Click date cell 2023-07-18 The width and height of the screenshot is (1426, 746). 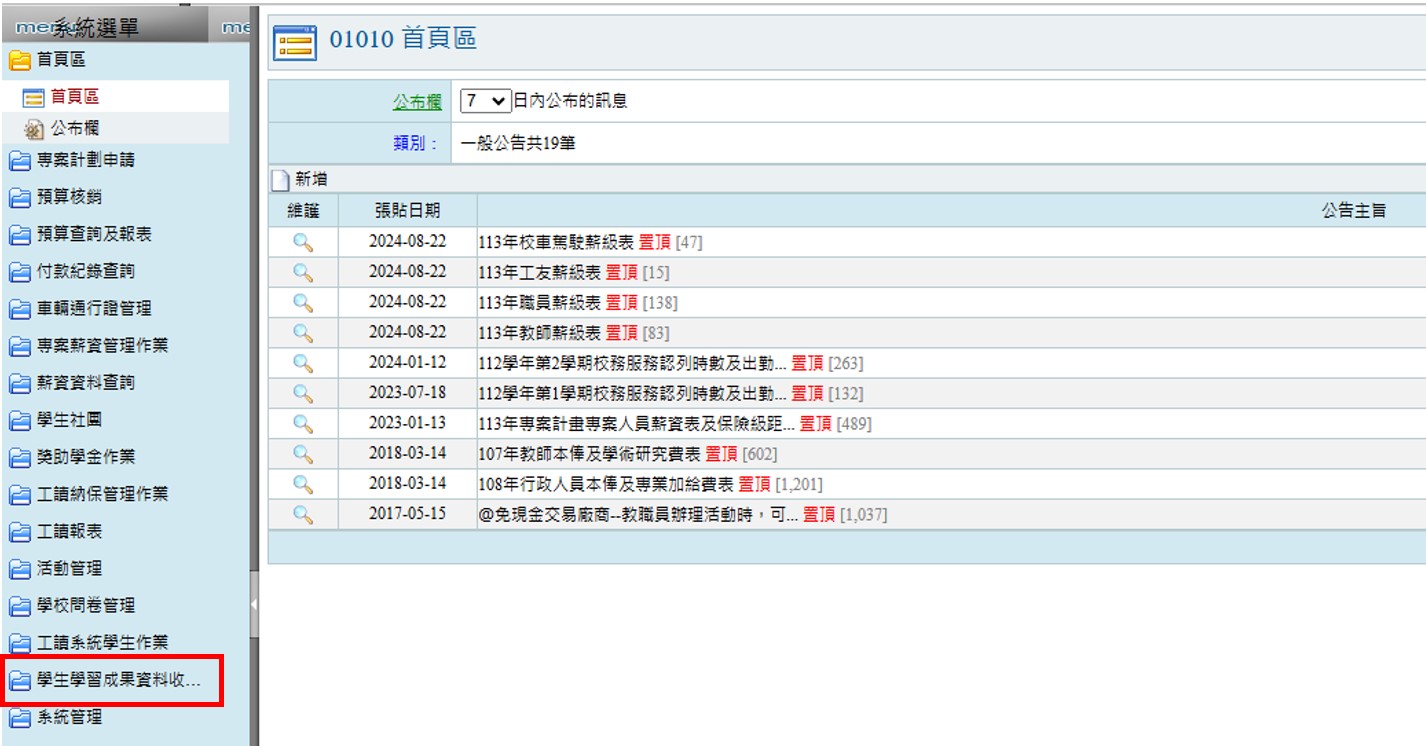coord(407,394)
